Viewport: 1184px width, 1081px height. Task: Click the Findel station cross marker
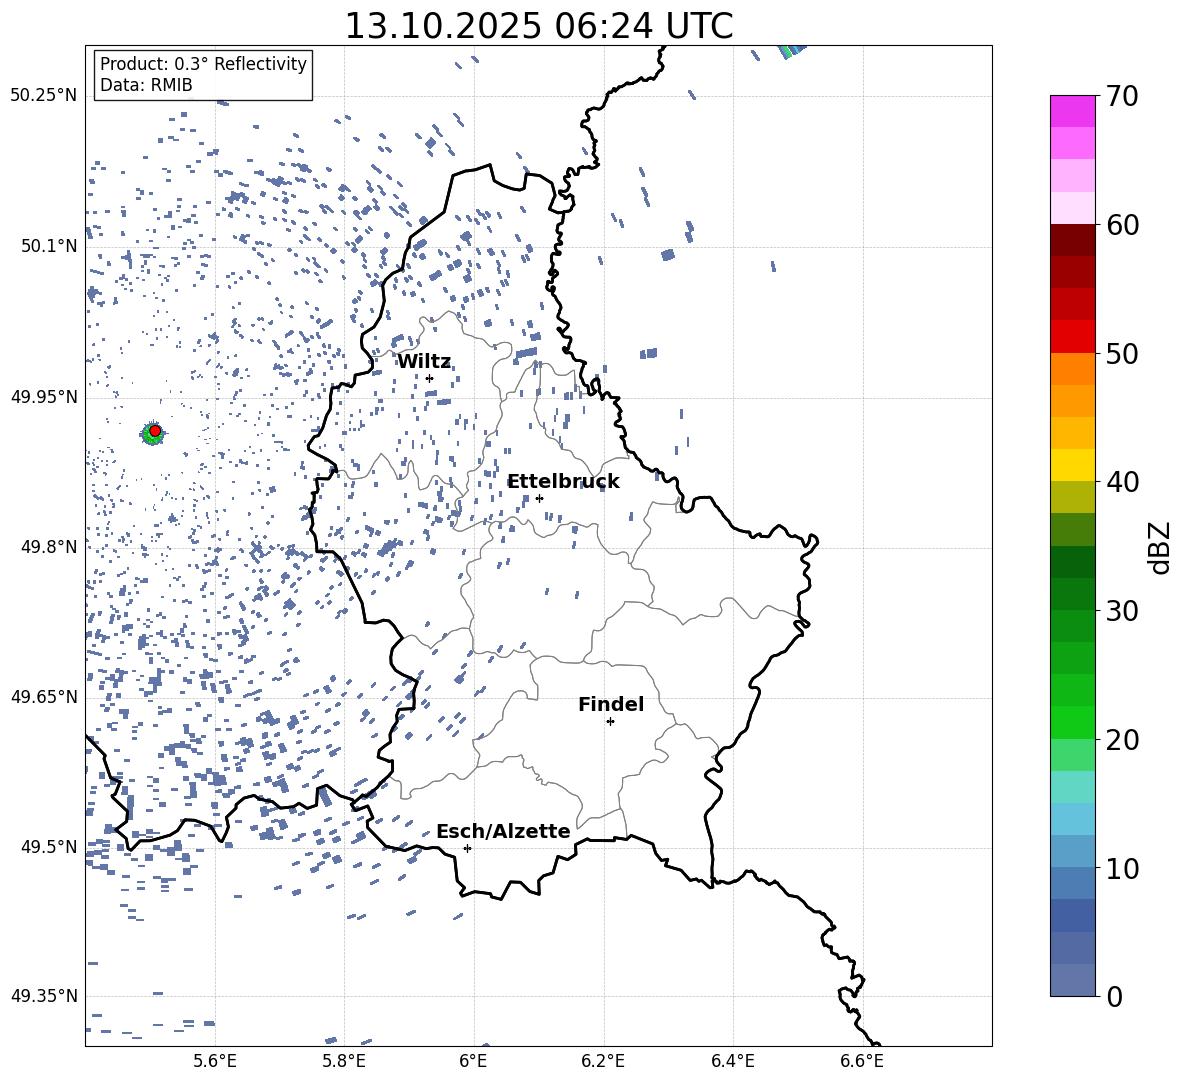610,721
